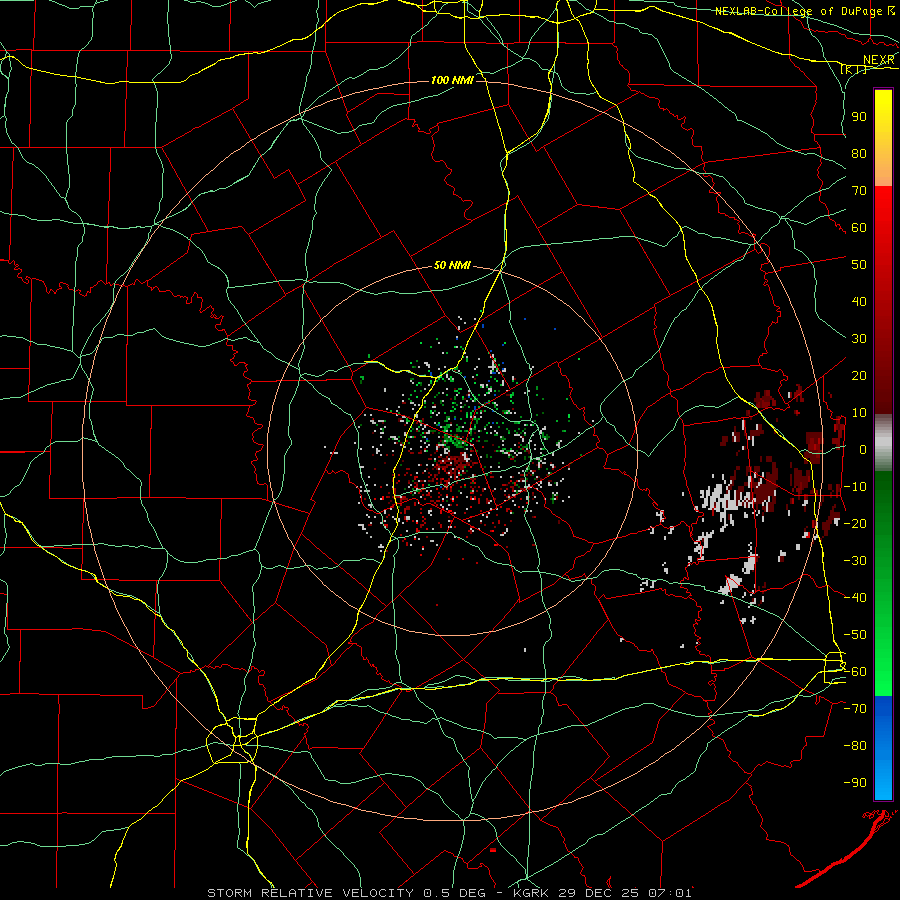This screenshot has width=900, height=900.
Task: Click the -90 scale label
Action: 855,783
